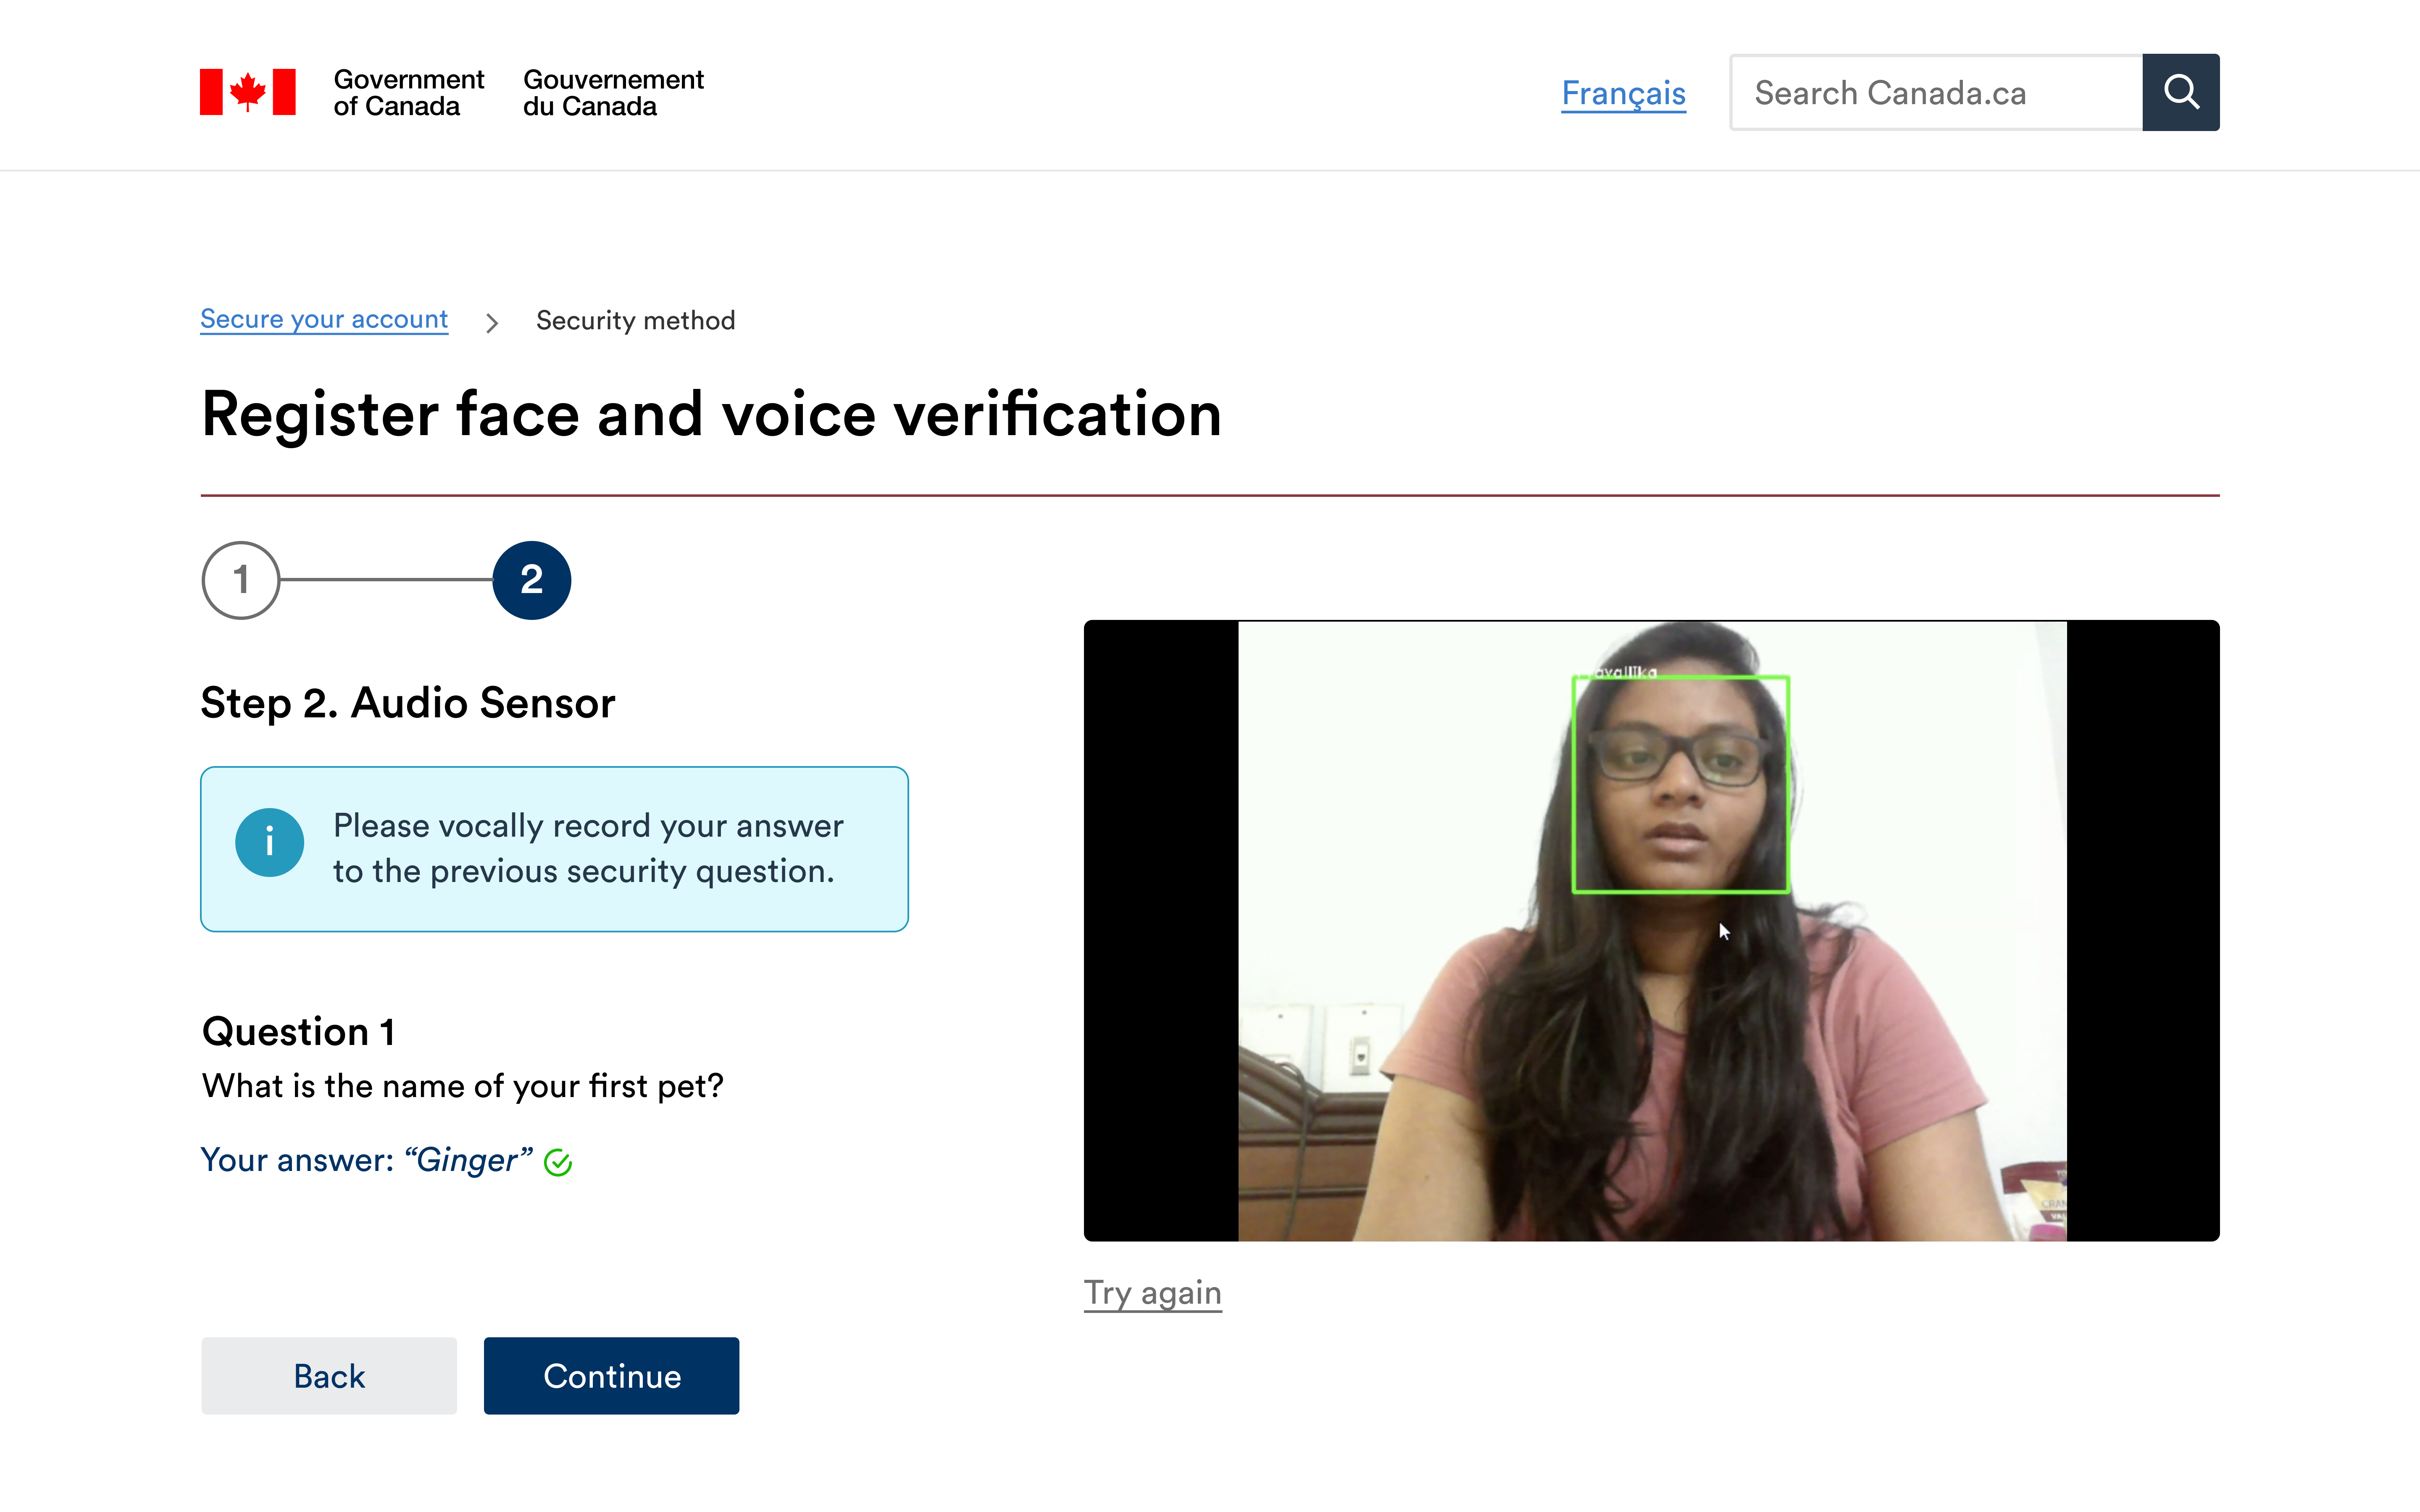2420x1512 pixels.
Task: Click the green checkmark beside Ginger
Action: click(558, 1162)
